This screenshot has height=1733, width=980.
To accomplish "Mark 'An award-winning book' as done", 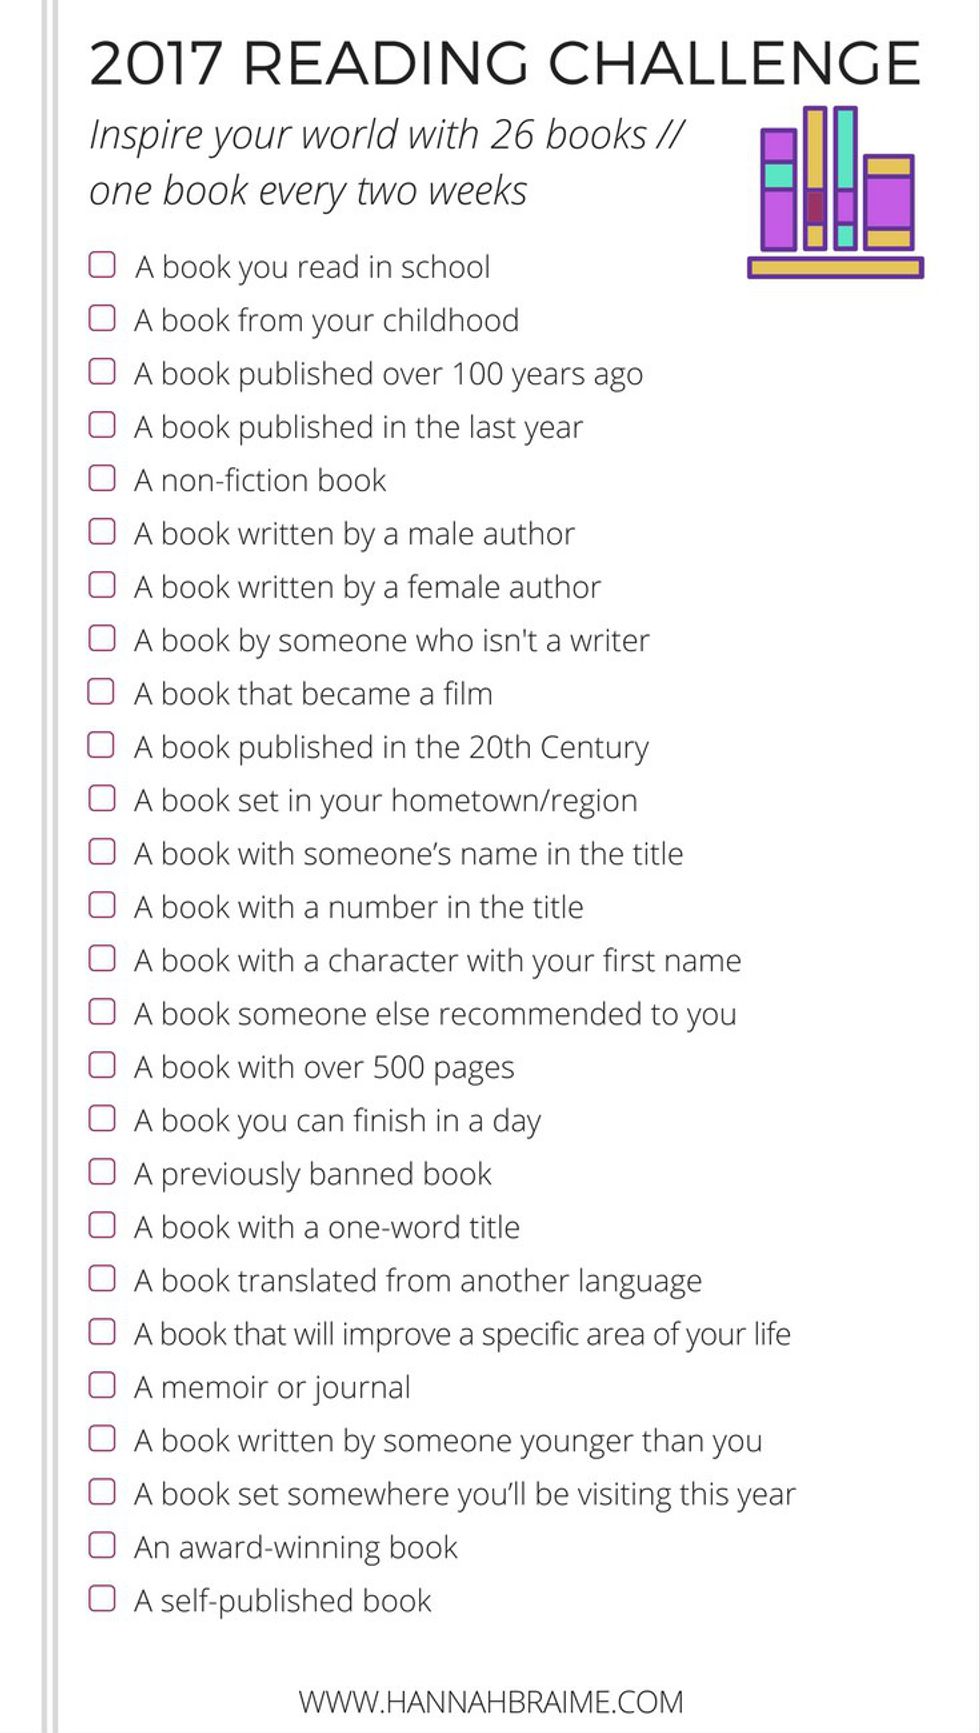I will pos(102,1545).
